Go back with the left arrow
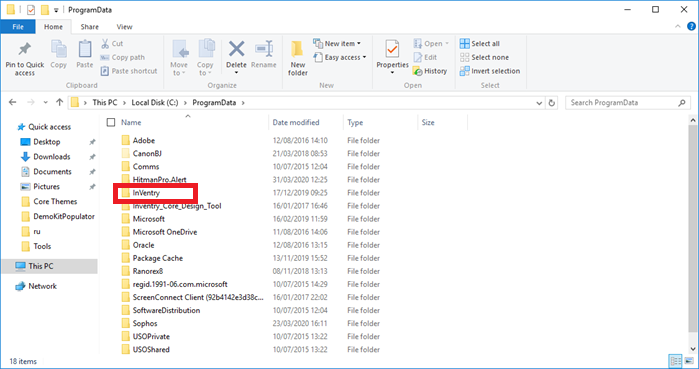699x369 pixels. 12,102
